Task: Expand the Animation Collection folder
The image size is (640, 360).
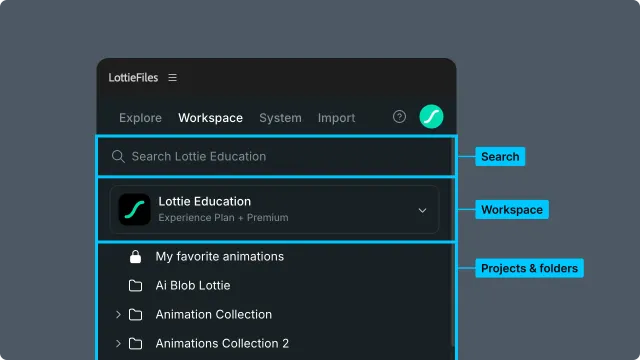Action: [x=118, y=315]
